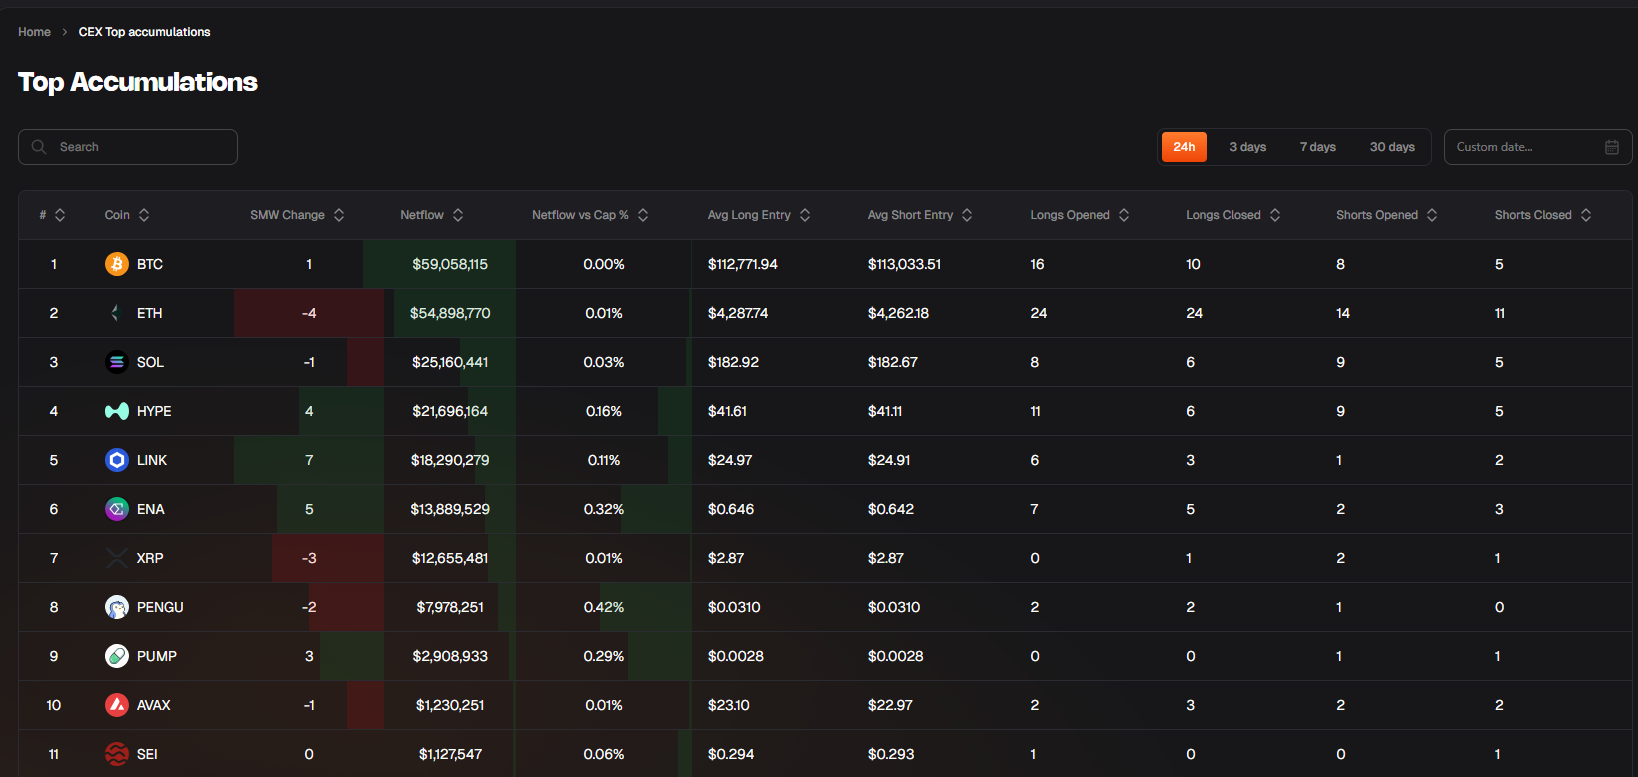
Task: Toggle sort on Shorts Closed column
Action: tap(1586, 215)
